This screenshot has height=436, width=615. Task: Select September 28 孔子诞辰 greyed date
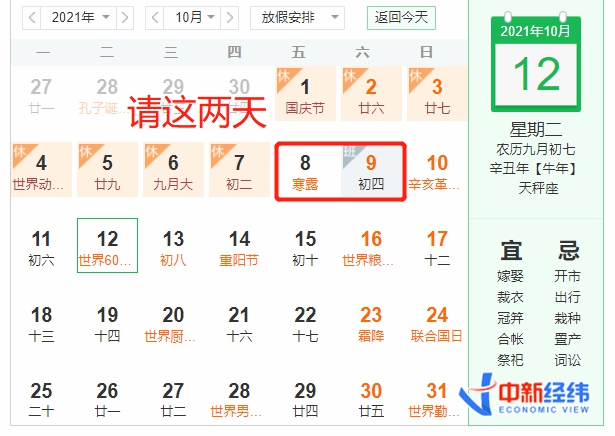[107, 95]
